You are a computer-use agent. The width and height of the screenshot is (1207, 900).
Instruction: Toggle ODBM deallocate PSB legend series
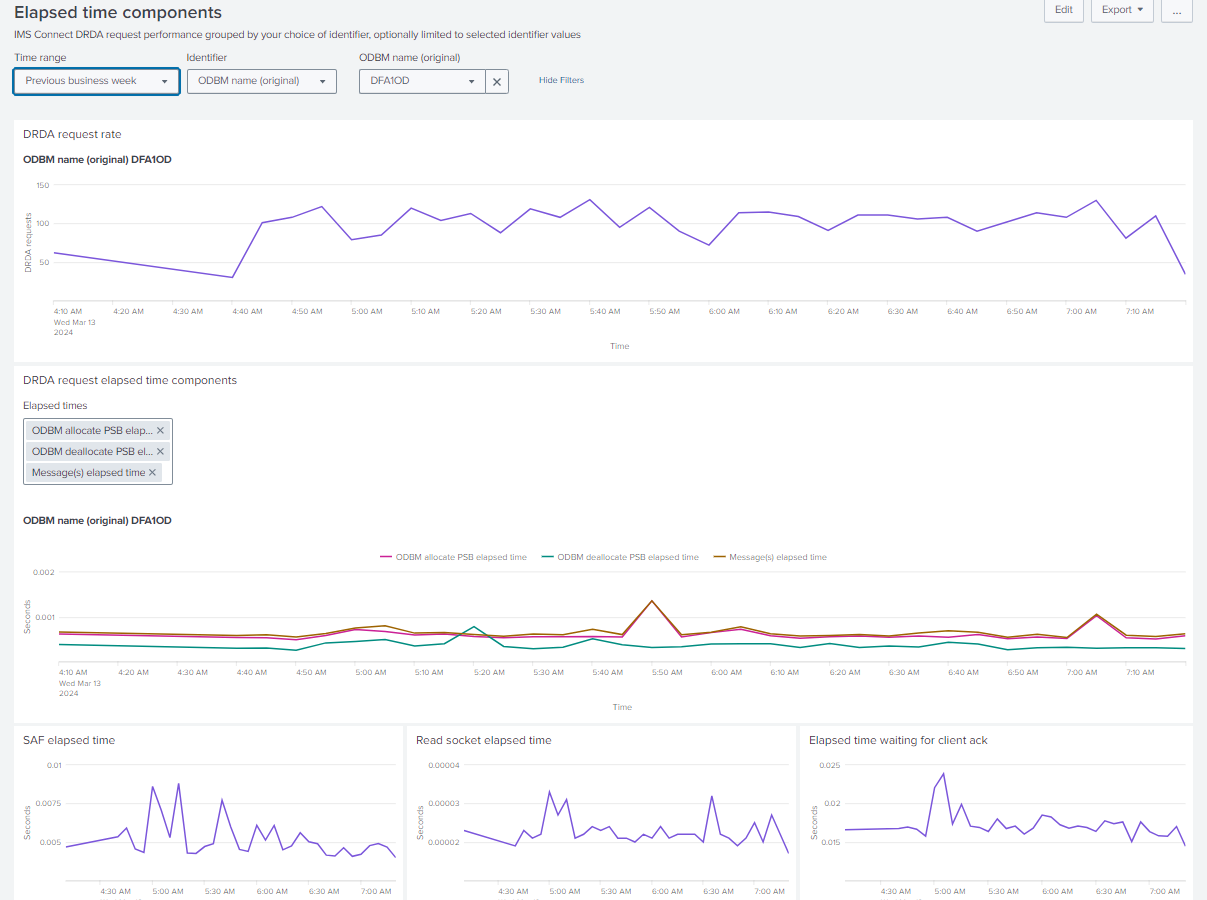[627, 557]
